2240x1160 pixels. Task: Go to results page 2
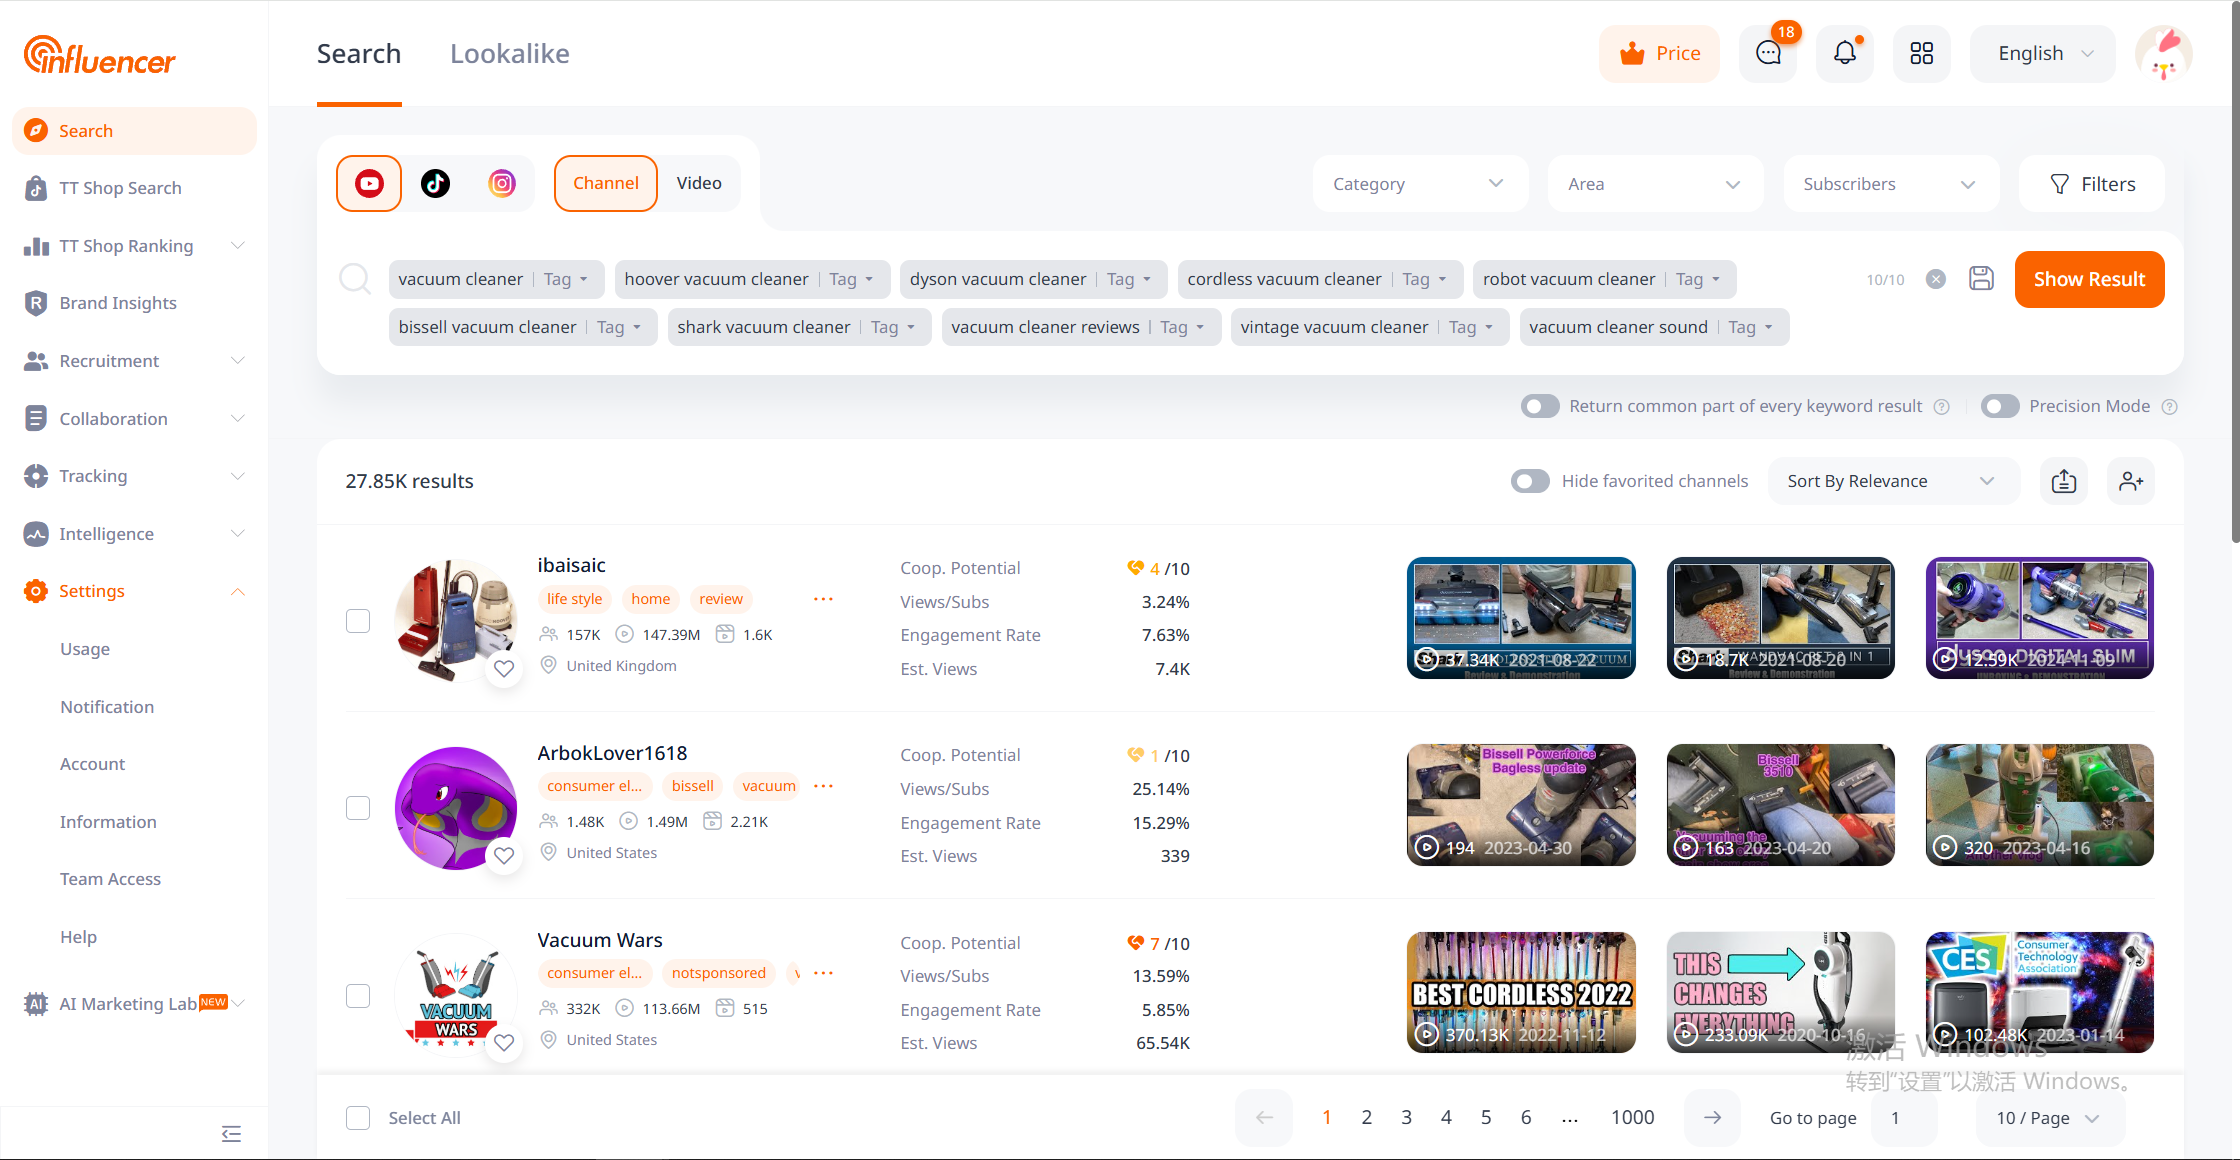1366,1117
